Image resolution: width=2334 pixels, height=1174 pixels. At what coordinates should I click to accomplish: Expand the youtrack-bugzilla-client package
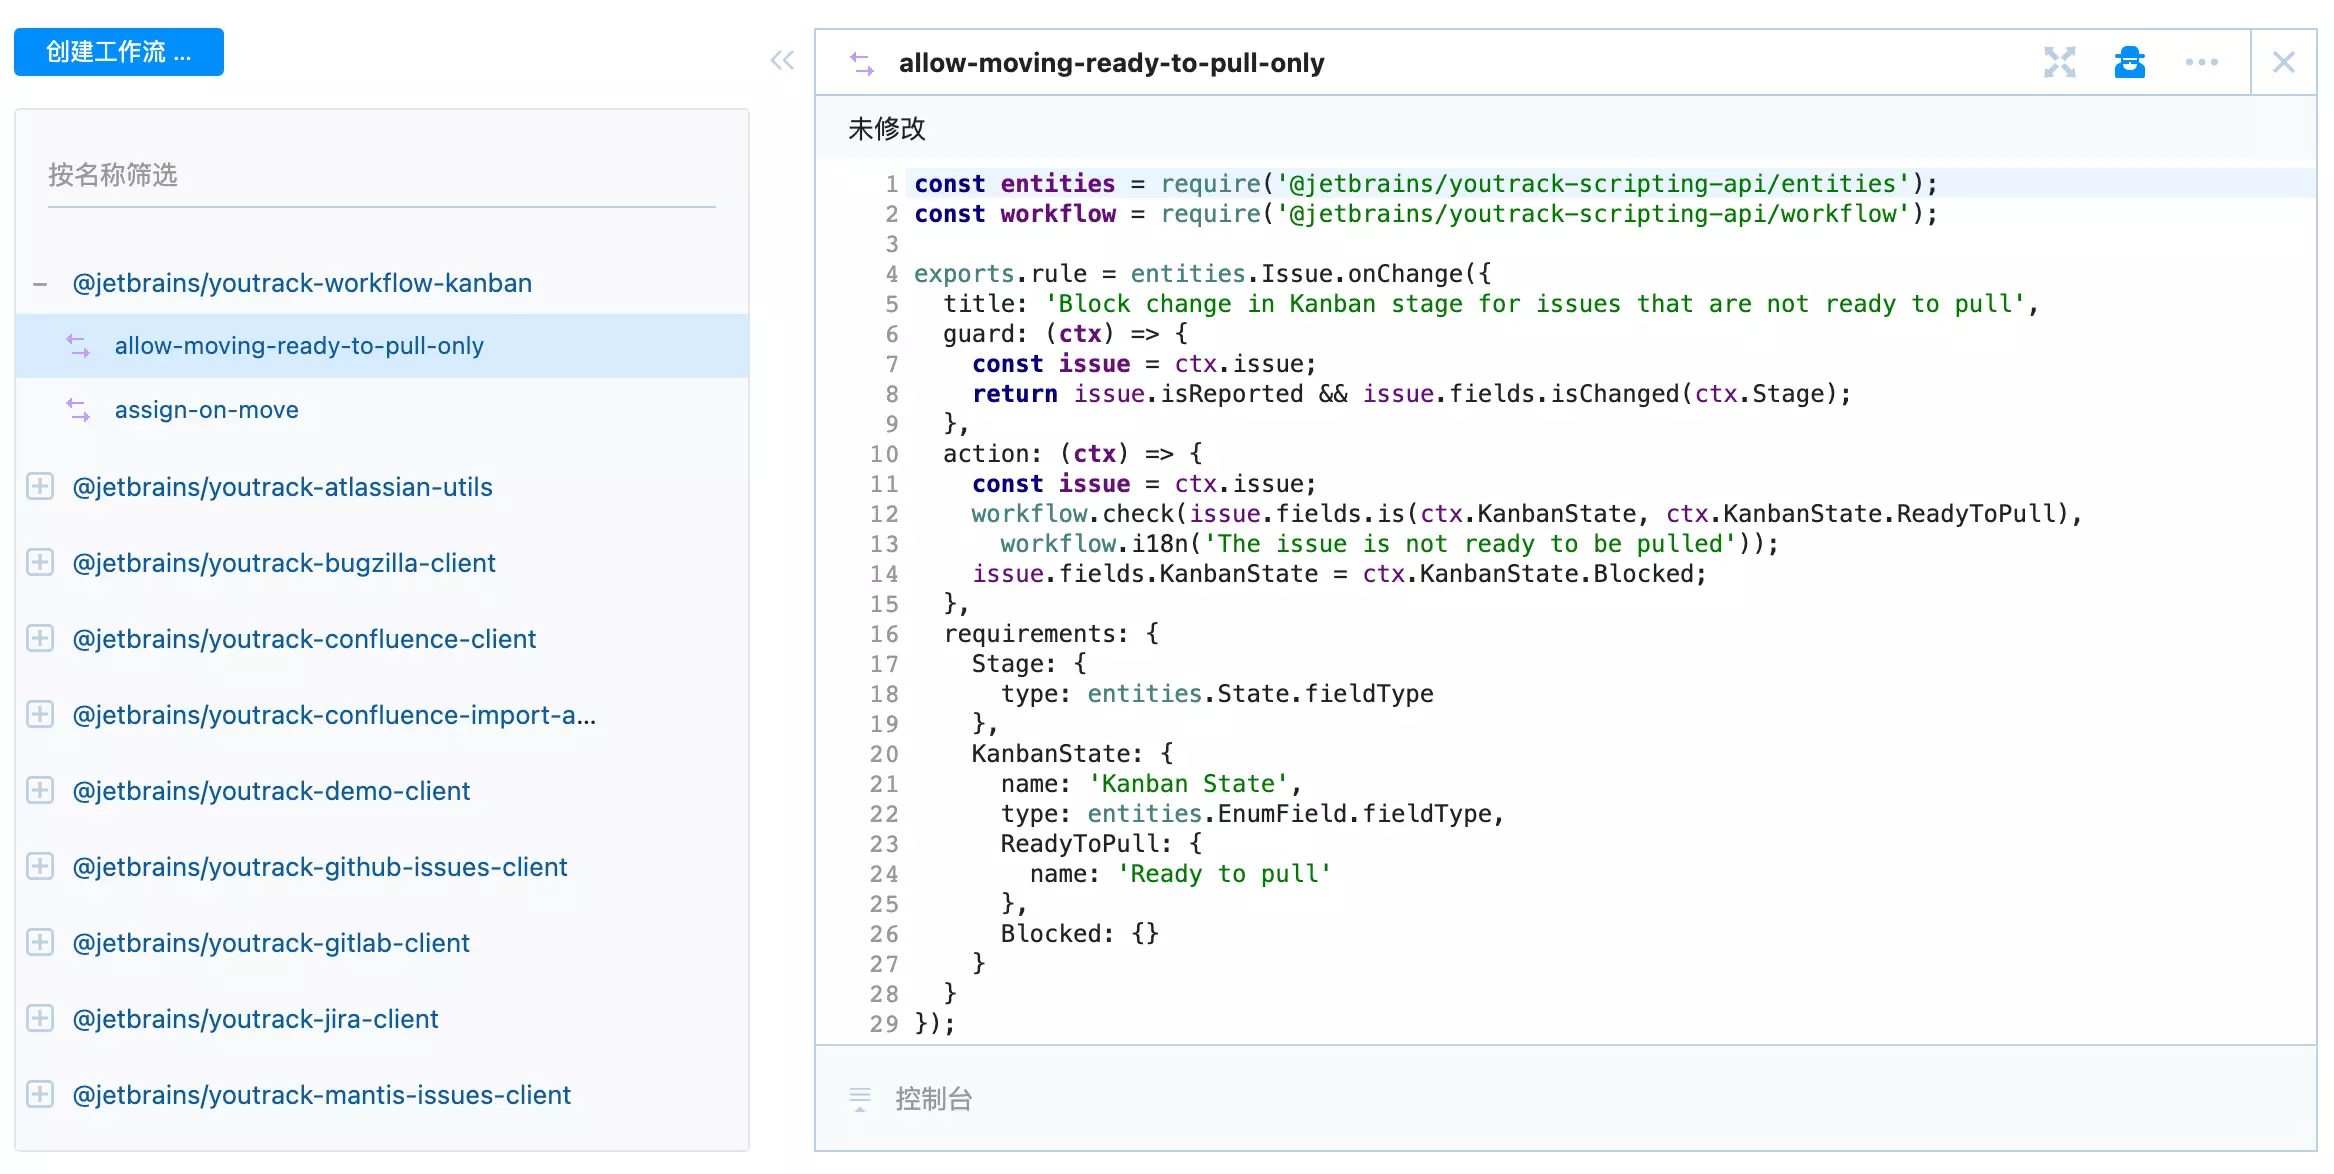coord(40,563)
